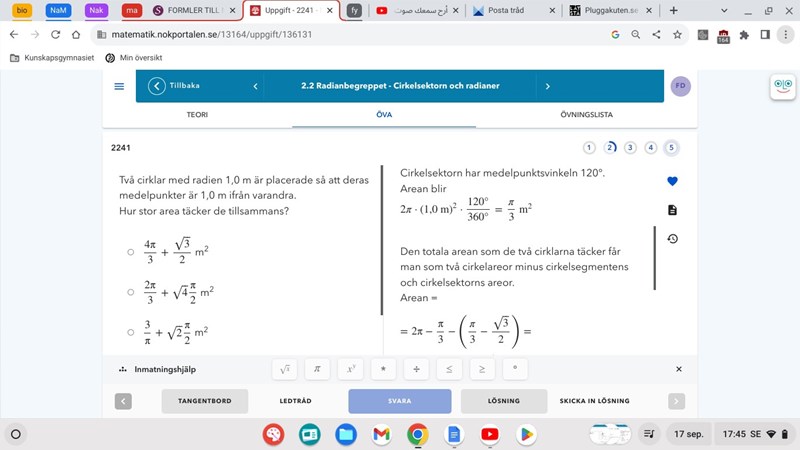Image resolution: width=800 pixels, height=450 pixels.
Task: Insert the pi symbol
Action: click(317, 369)
